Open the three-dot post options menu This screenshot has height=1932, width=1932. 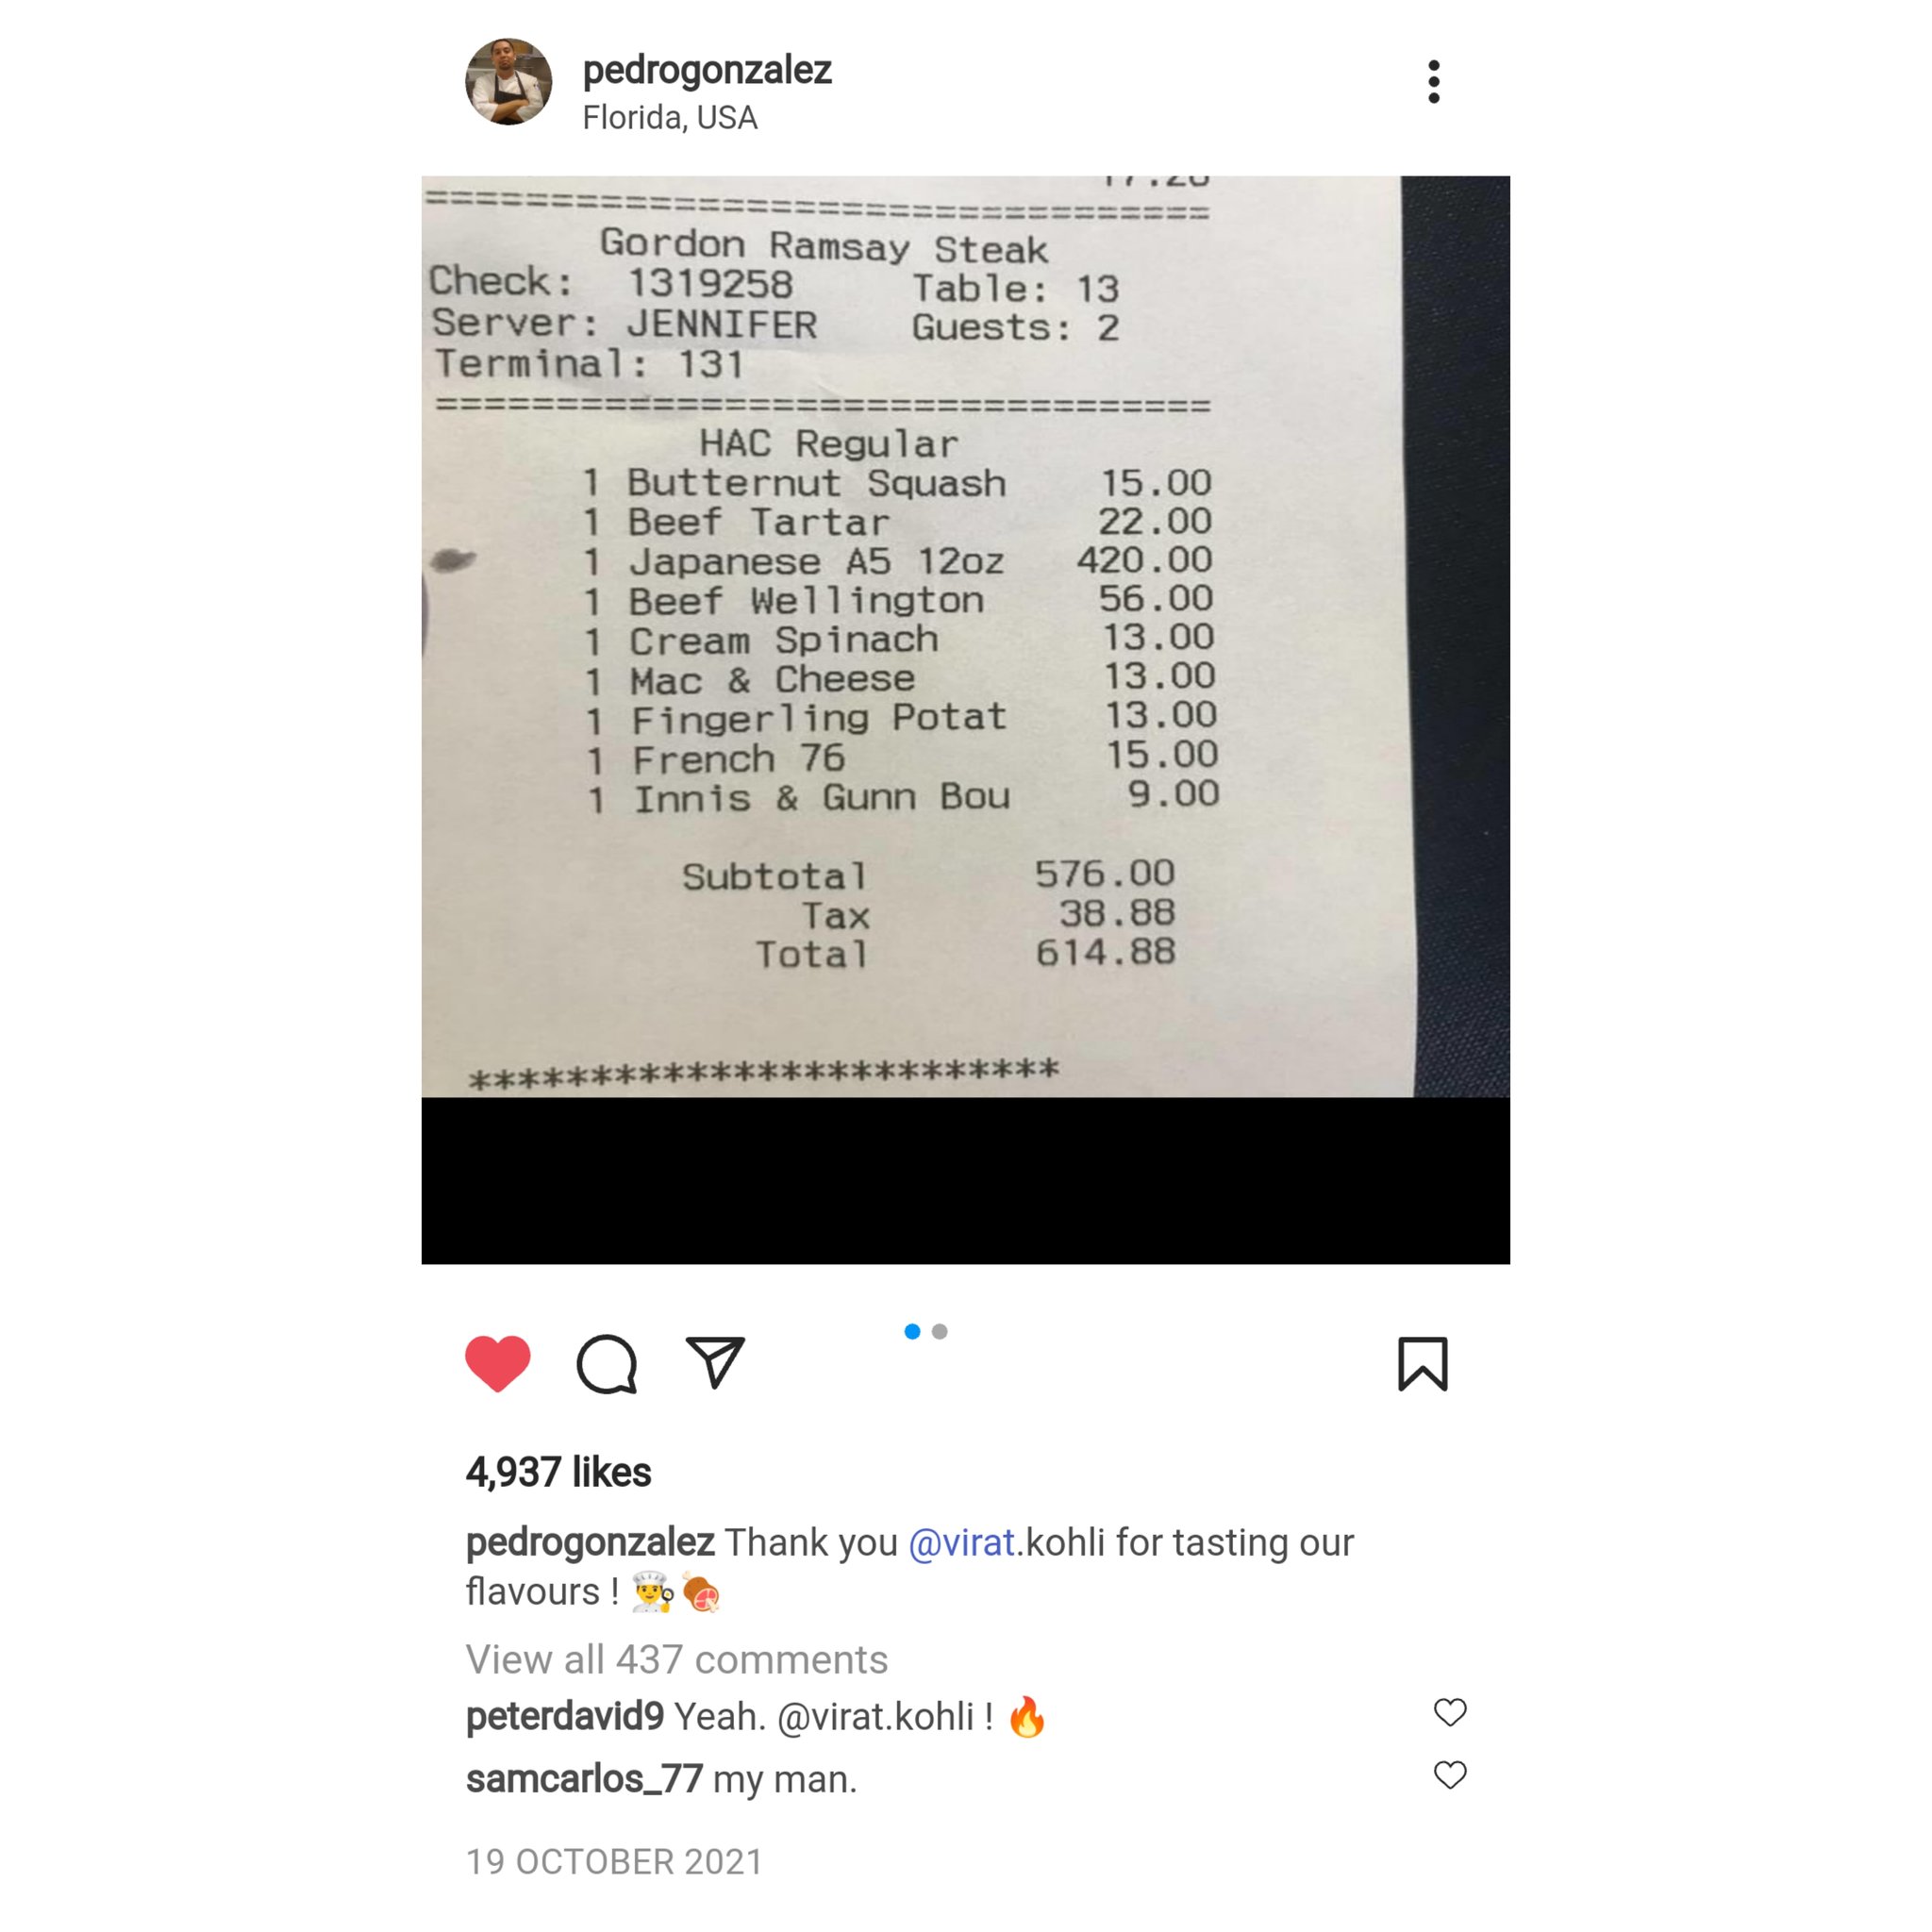point(1433,82)
